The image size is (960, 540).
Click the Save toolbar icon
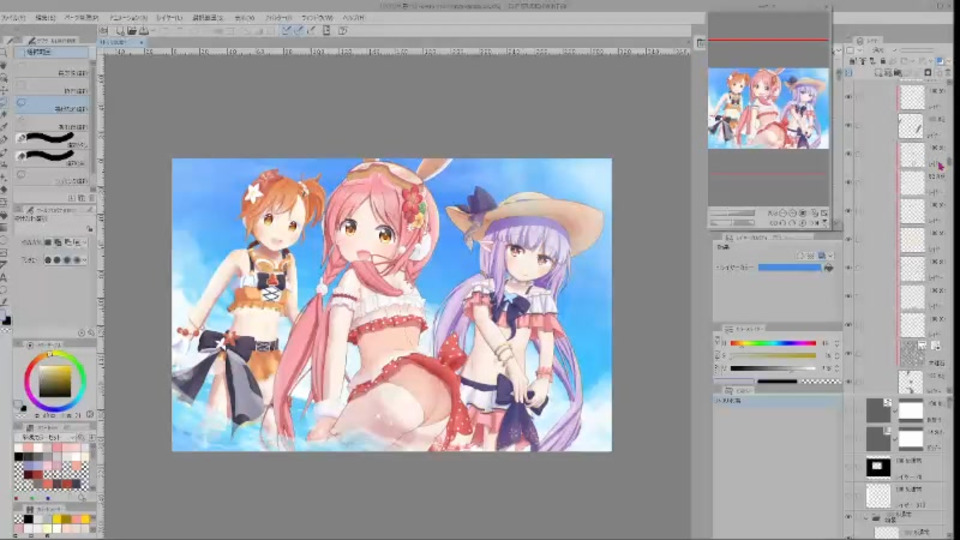pyautogui.click(x=144, y=30)
